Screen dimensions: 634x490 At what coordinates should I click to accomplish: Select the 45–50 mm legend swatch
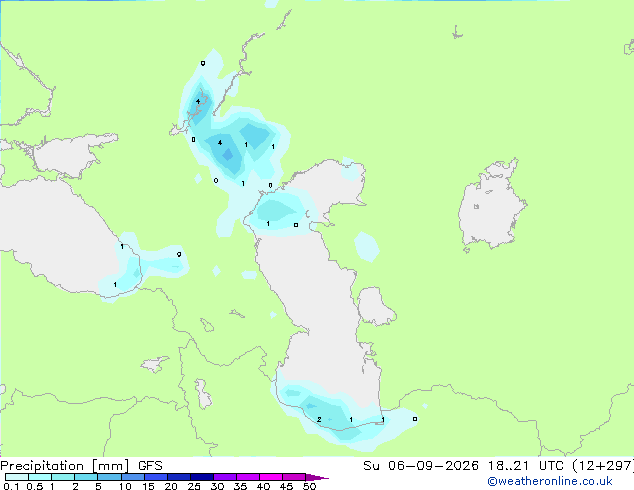(294, 477)
